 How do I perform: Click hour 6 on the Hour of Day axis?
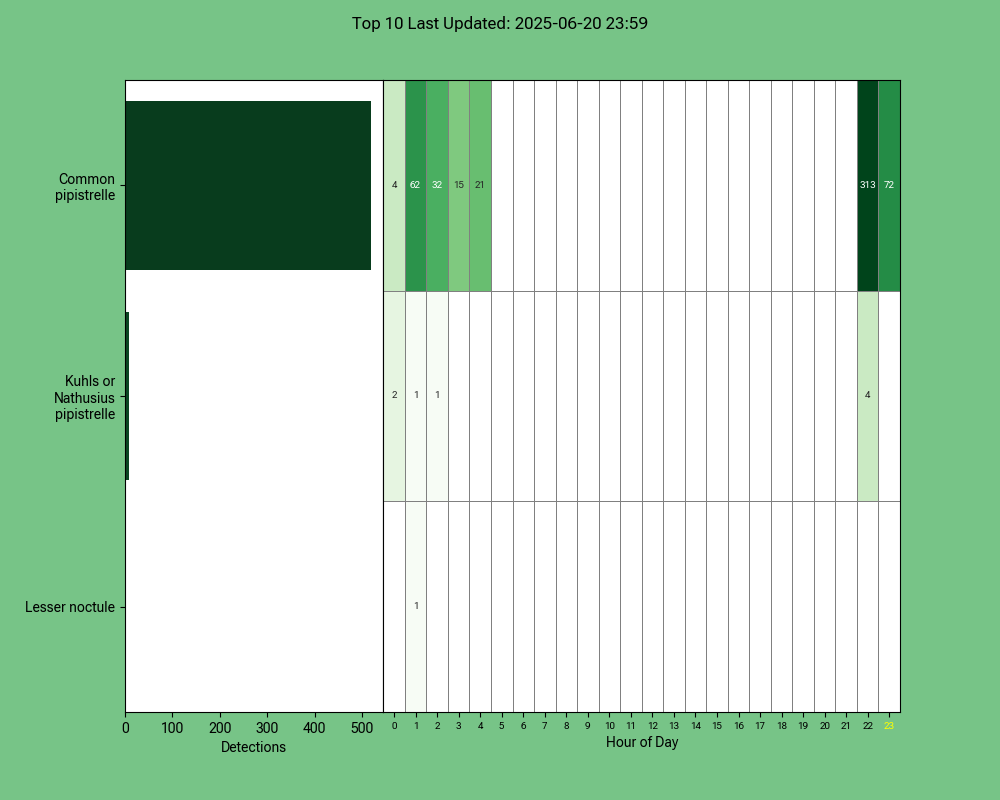[x=524, y=726]
